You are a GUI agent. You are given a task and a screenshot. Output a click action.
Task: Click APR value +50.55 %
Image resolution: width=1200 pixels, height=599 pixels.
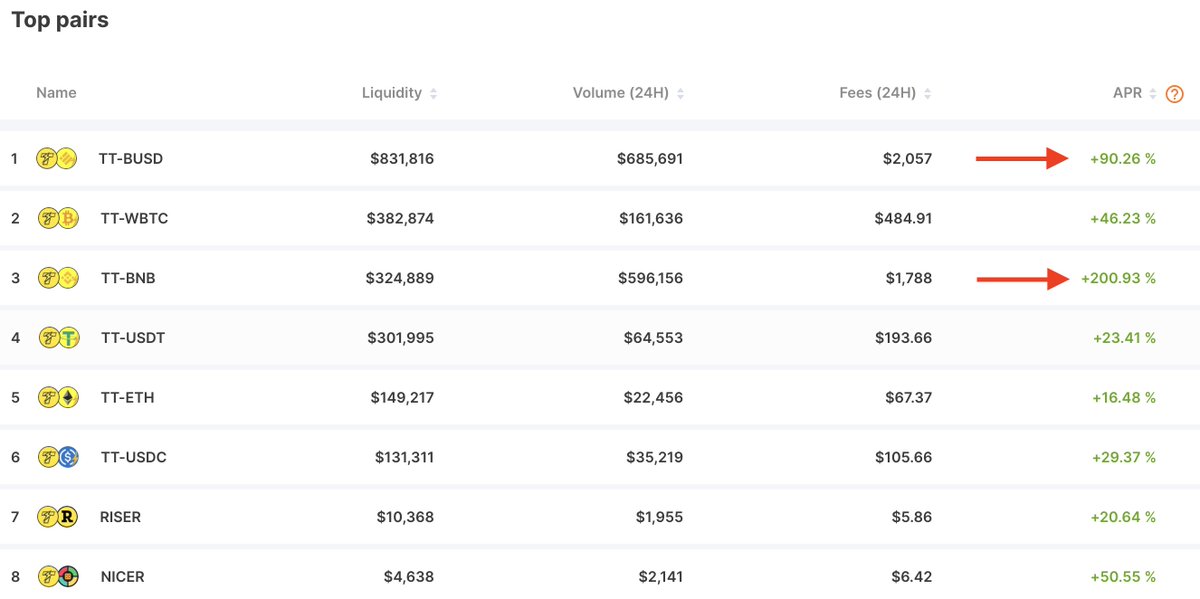(x=1124, y=577)
